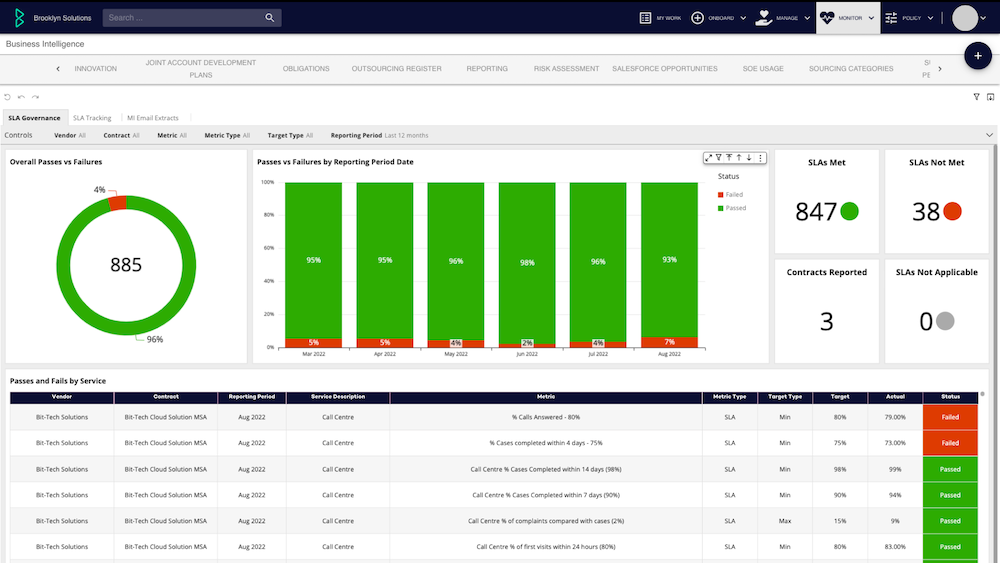Click the Monitor heartbeat icon
This screenshot has width=1000, height=563.
click(827, 18)
